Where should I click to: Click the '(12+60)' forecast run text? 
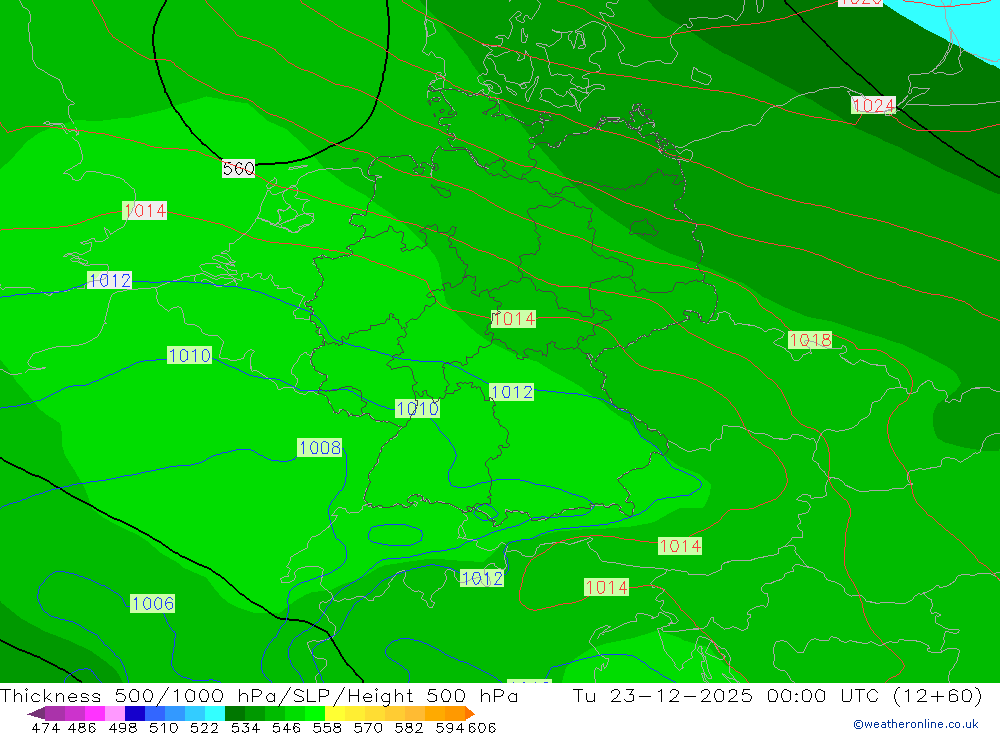click(938, 695)
